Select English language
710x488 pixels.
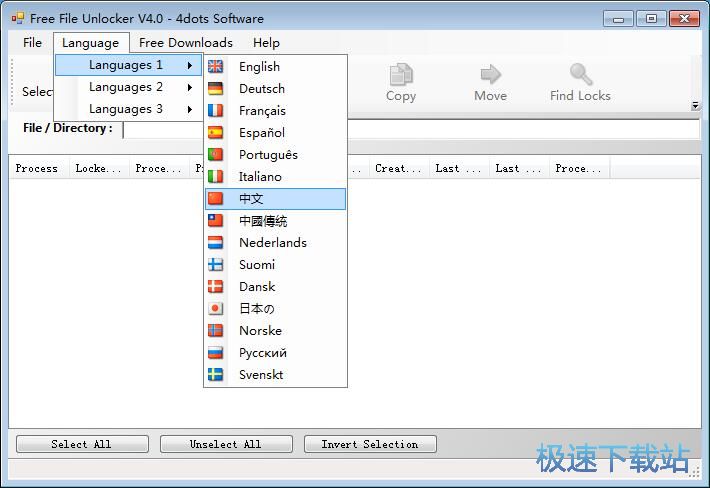coord(275,67)
